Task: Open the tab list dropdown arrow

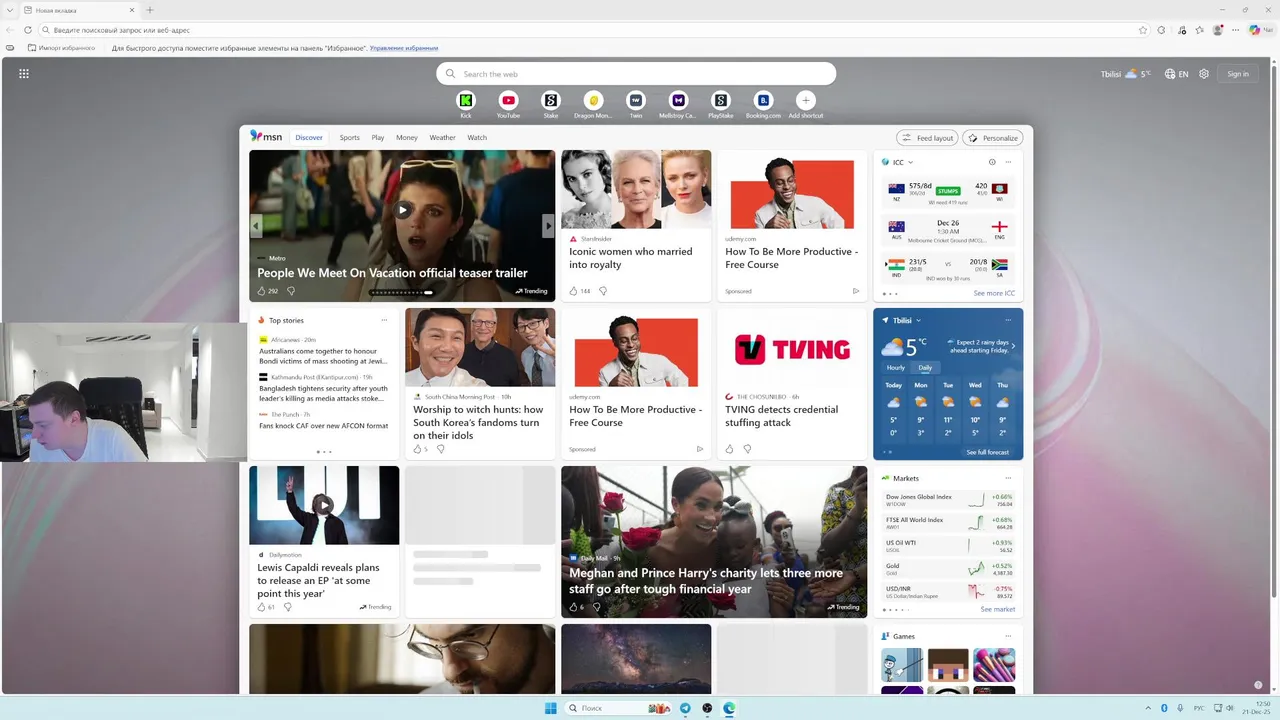Action: point(10,10)
